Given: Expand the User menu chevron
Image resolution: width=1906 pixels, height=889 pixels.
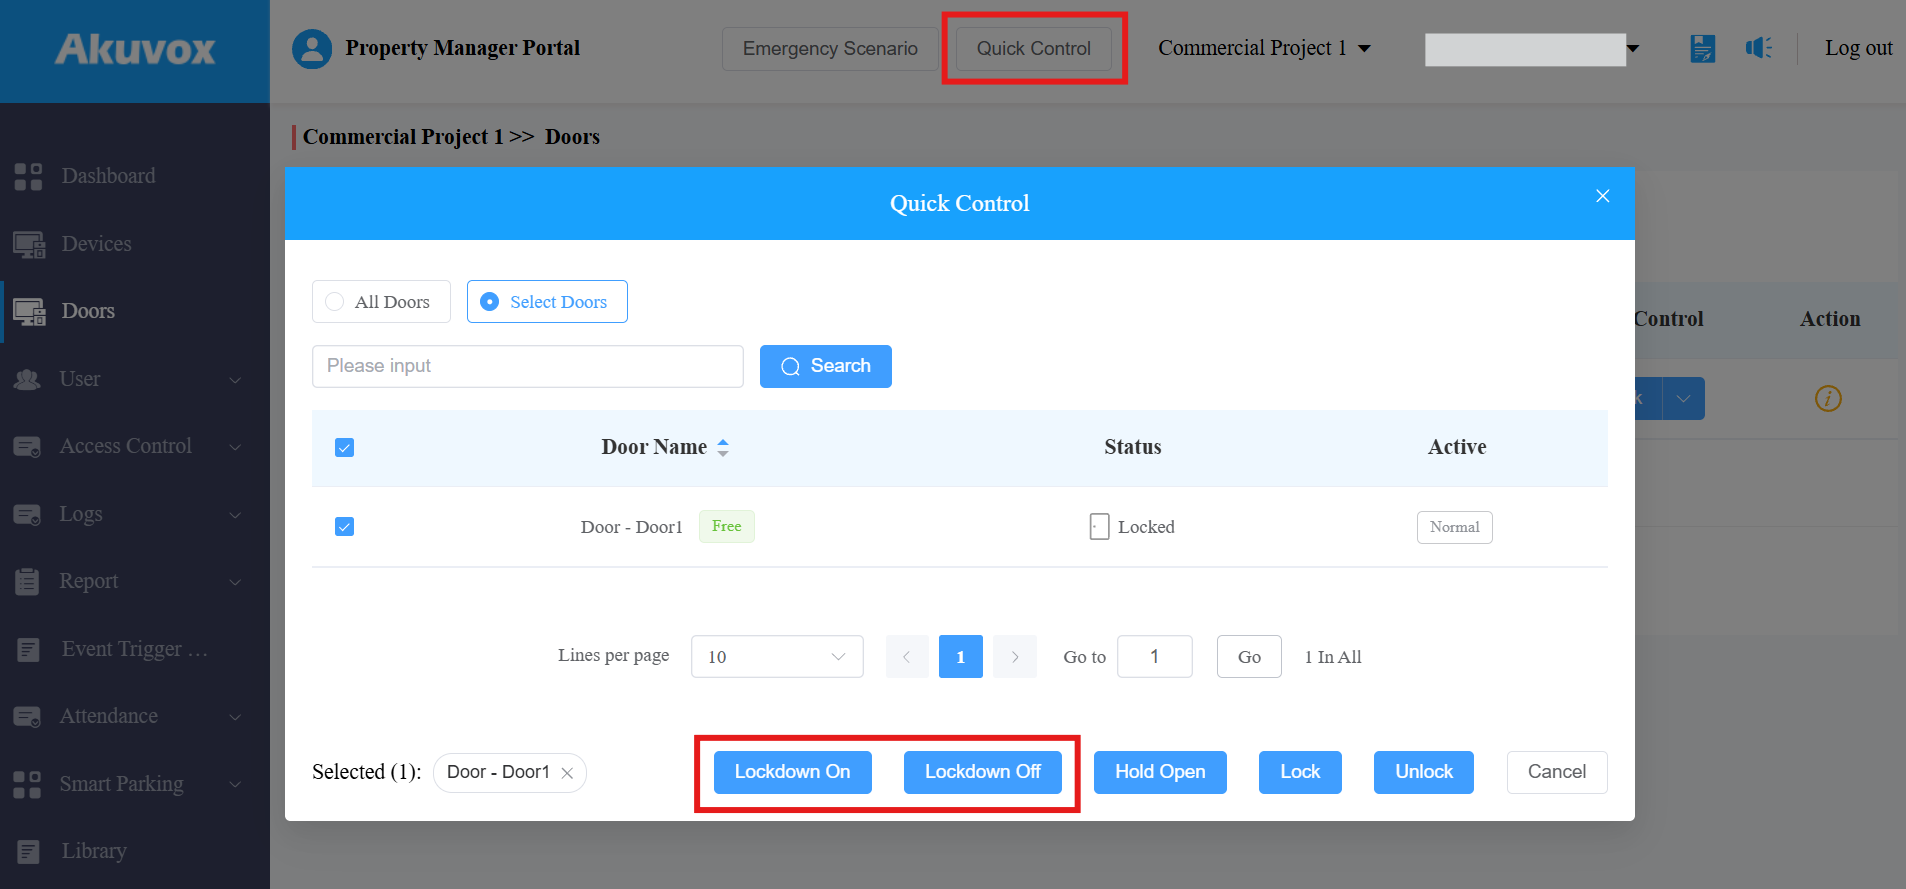Looking at the screenshot, I should point(235,380).
